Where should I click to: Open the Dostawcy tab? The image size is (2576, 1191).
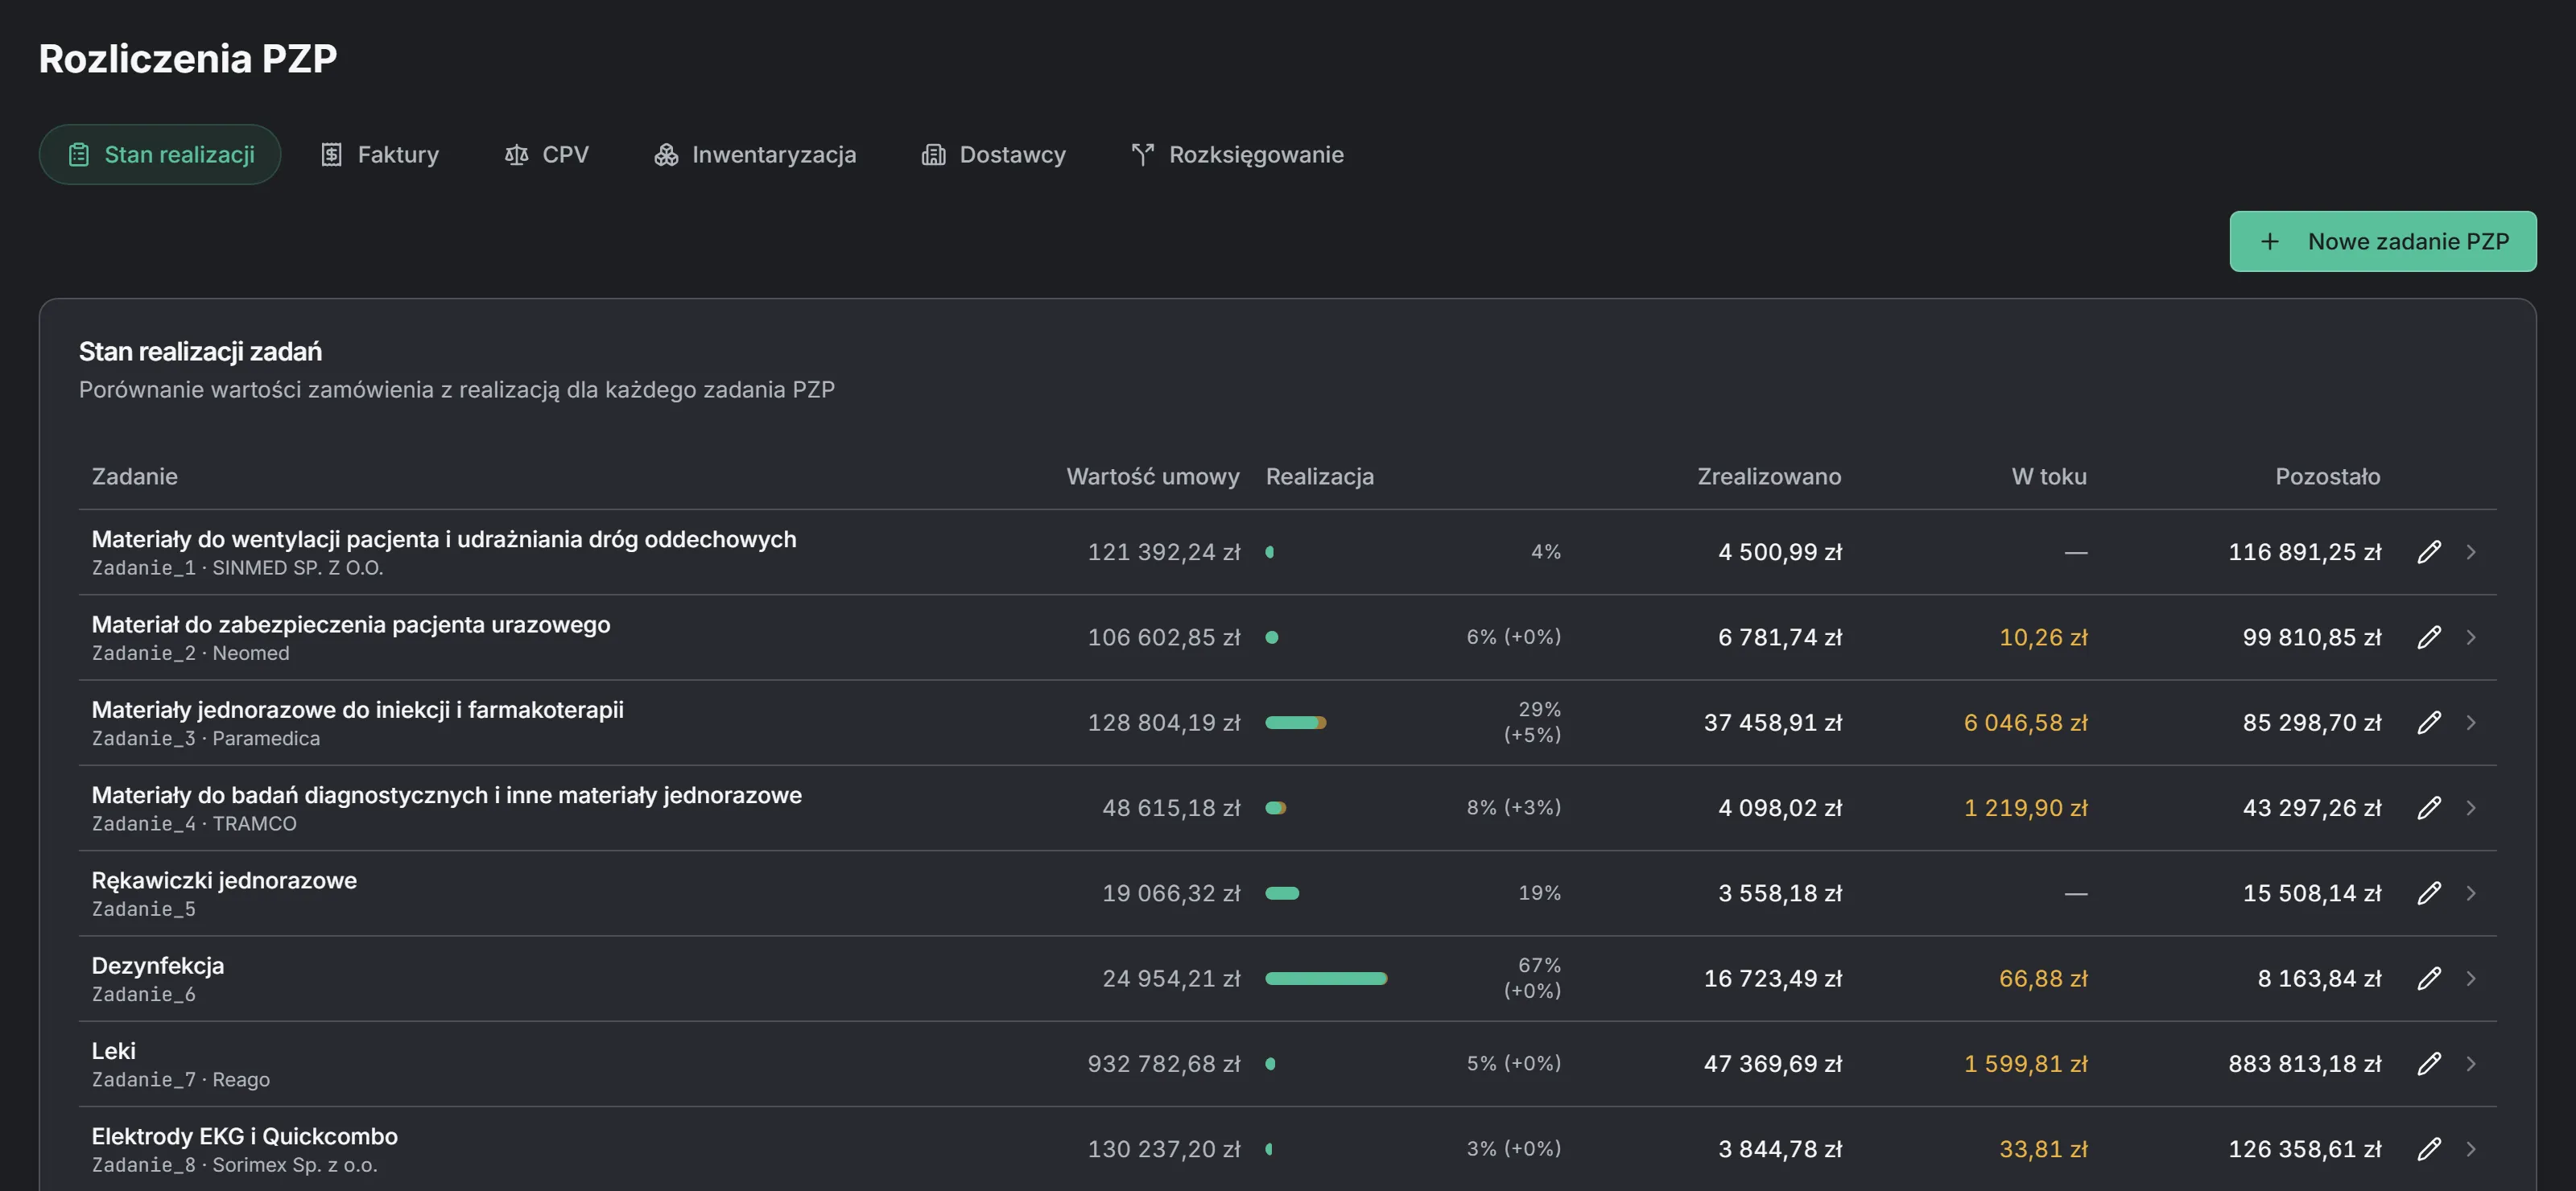994,155
